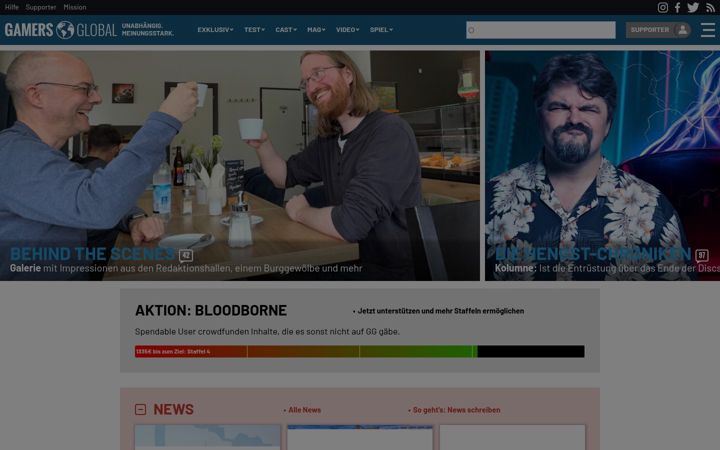Click the Gamers Global wordmark
720x450 pixels.
(61, 30)
